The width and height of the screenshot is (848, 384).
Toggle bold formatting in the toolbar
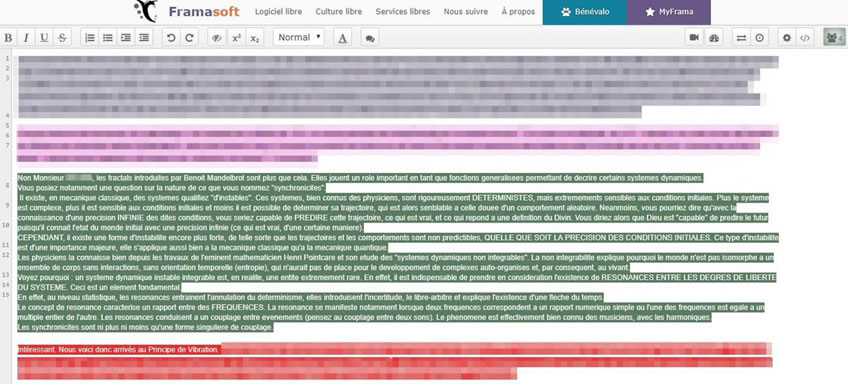point(8,38)
